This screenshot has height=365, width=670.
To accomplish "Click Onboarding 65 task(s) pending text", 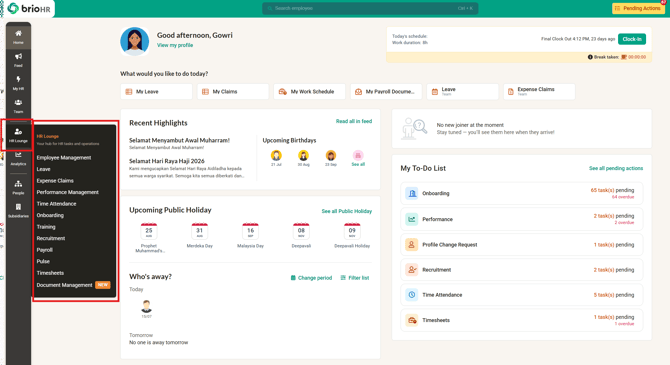I will click(612, 190).
